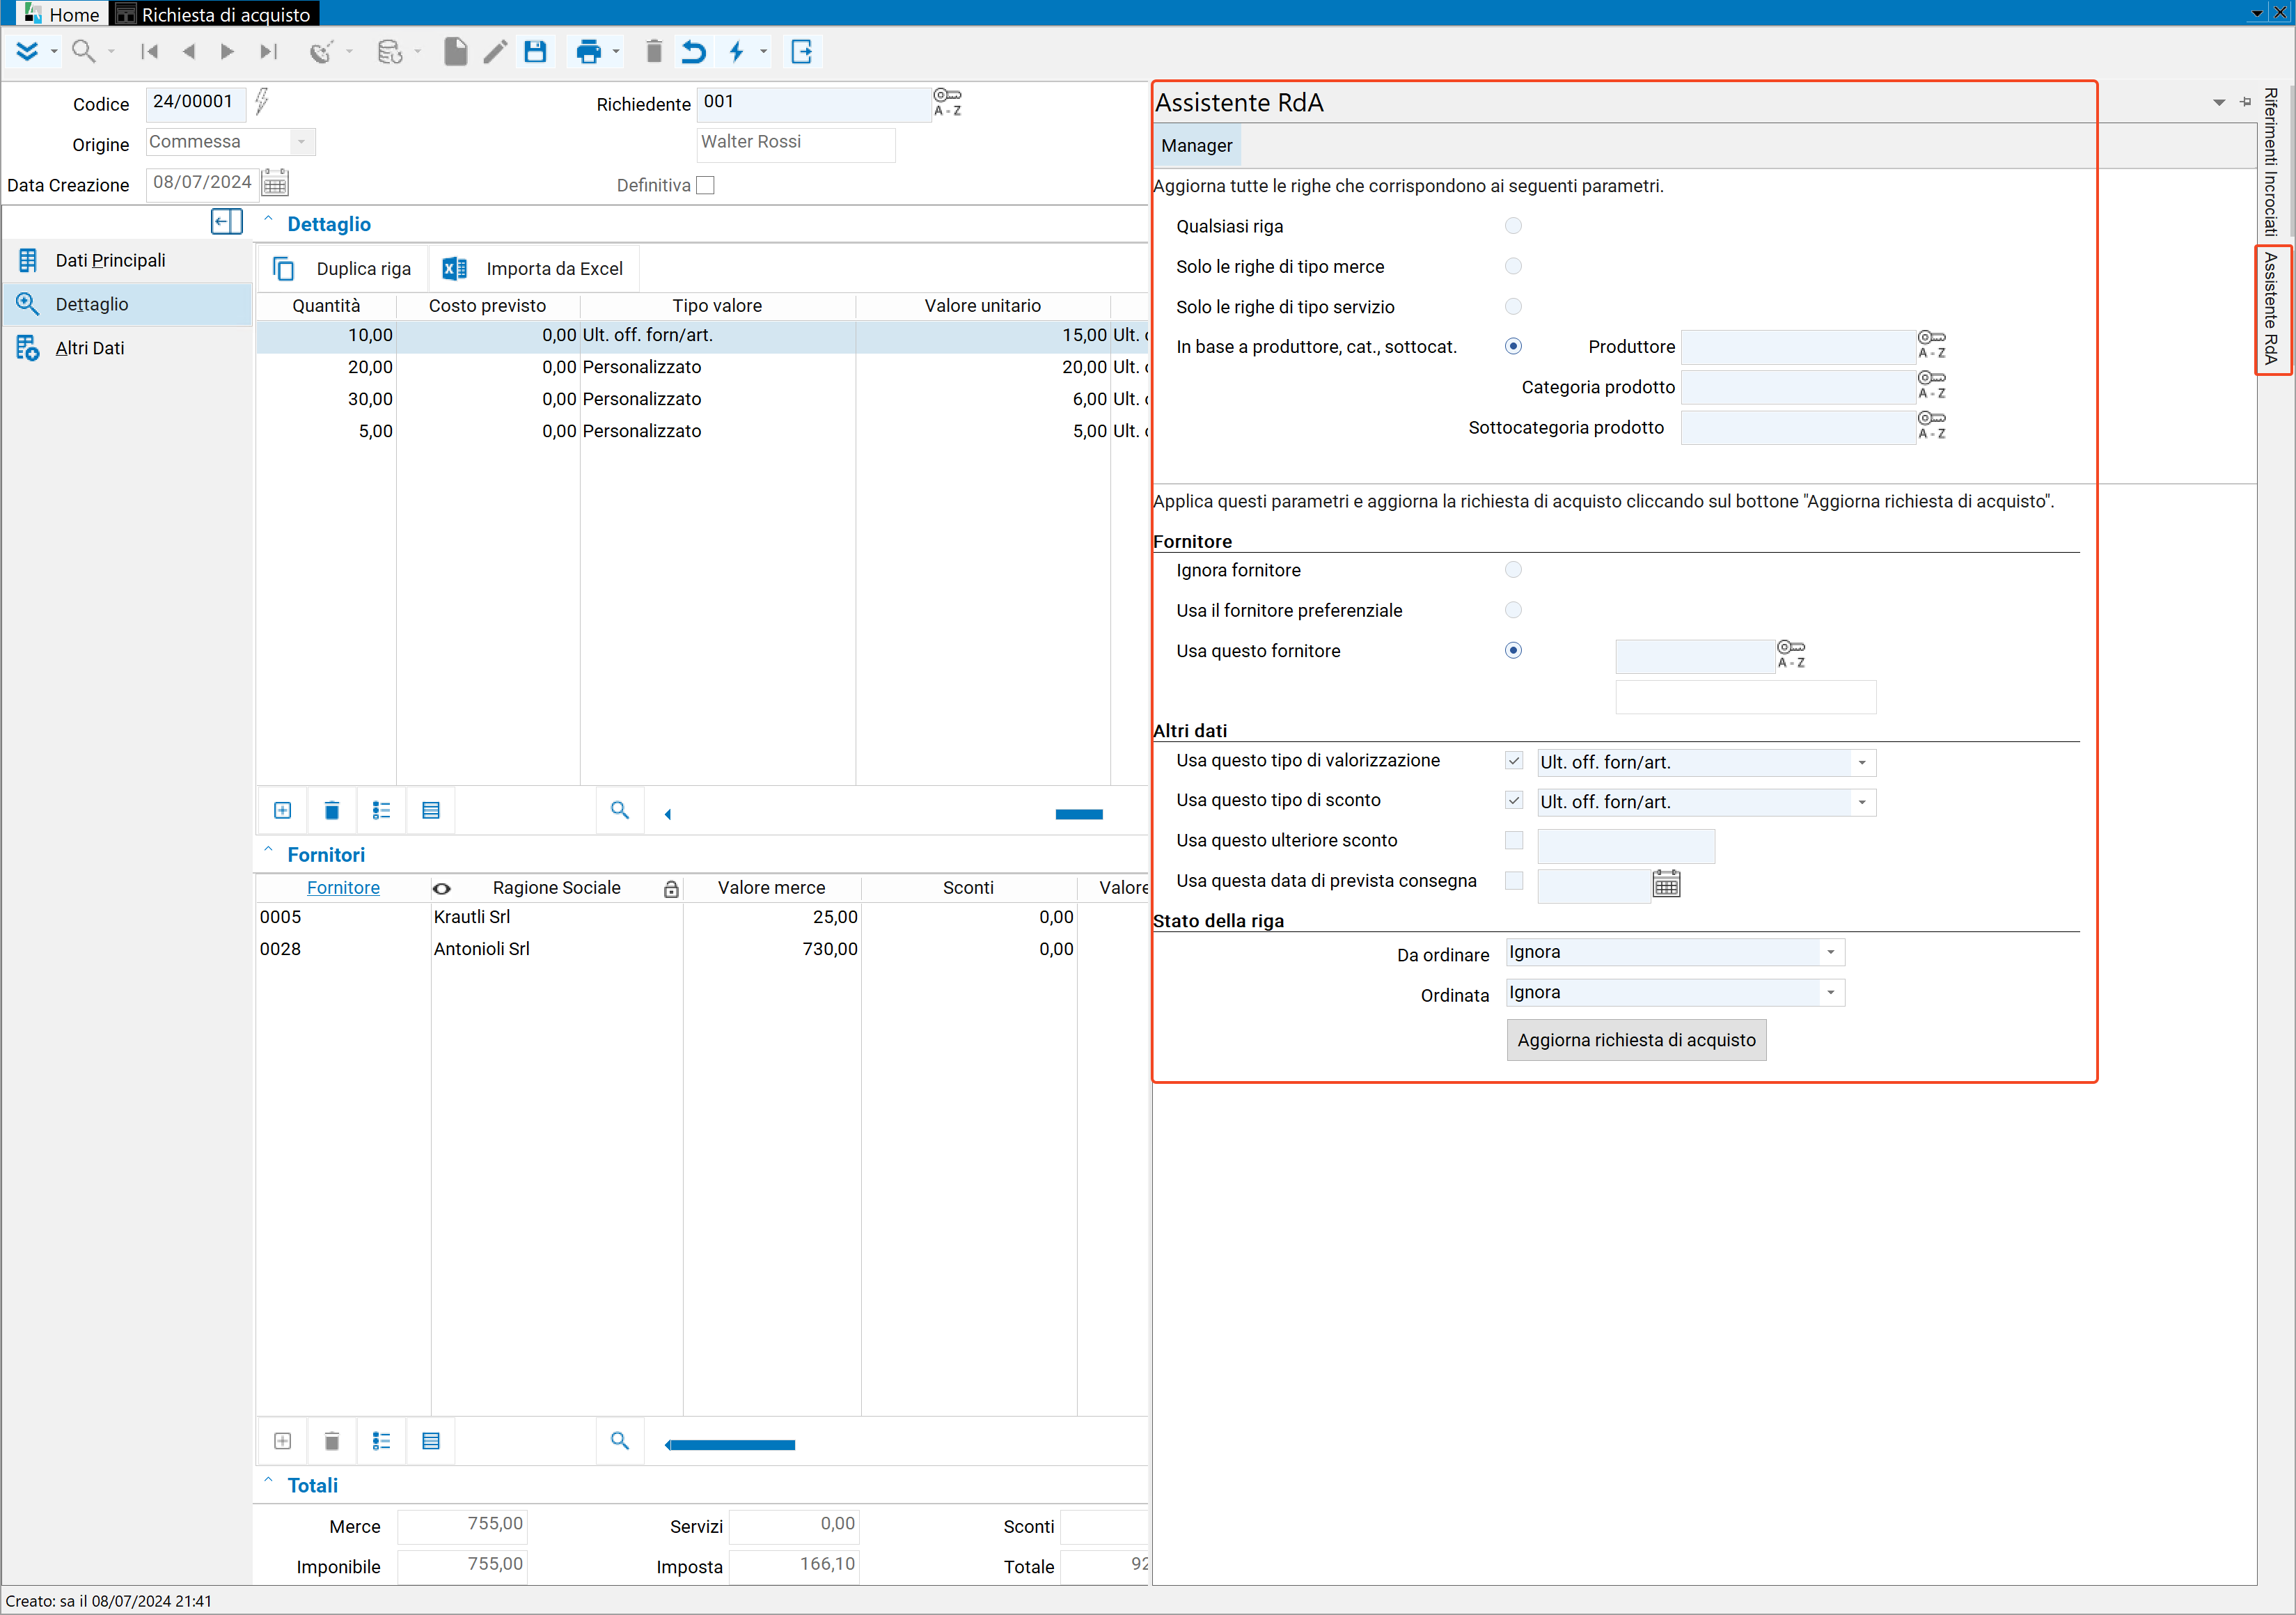Click the Fornitori grid horizontal scrollbar
This screenshot has height=1615, width=2296.
[x=730, y=1445]
